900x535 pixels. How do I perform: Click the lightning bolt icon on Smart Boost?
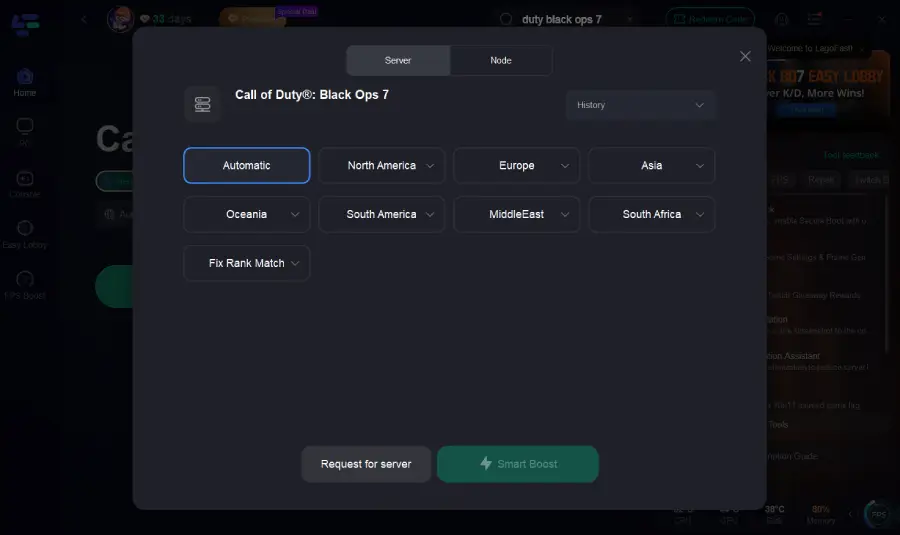pyautogui.click(x=486, y=463)
